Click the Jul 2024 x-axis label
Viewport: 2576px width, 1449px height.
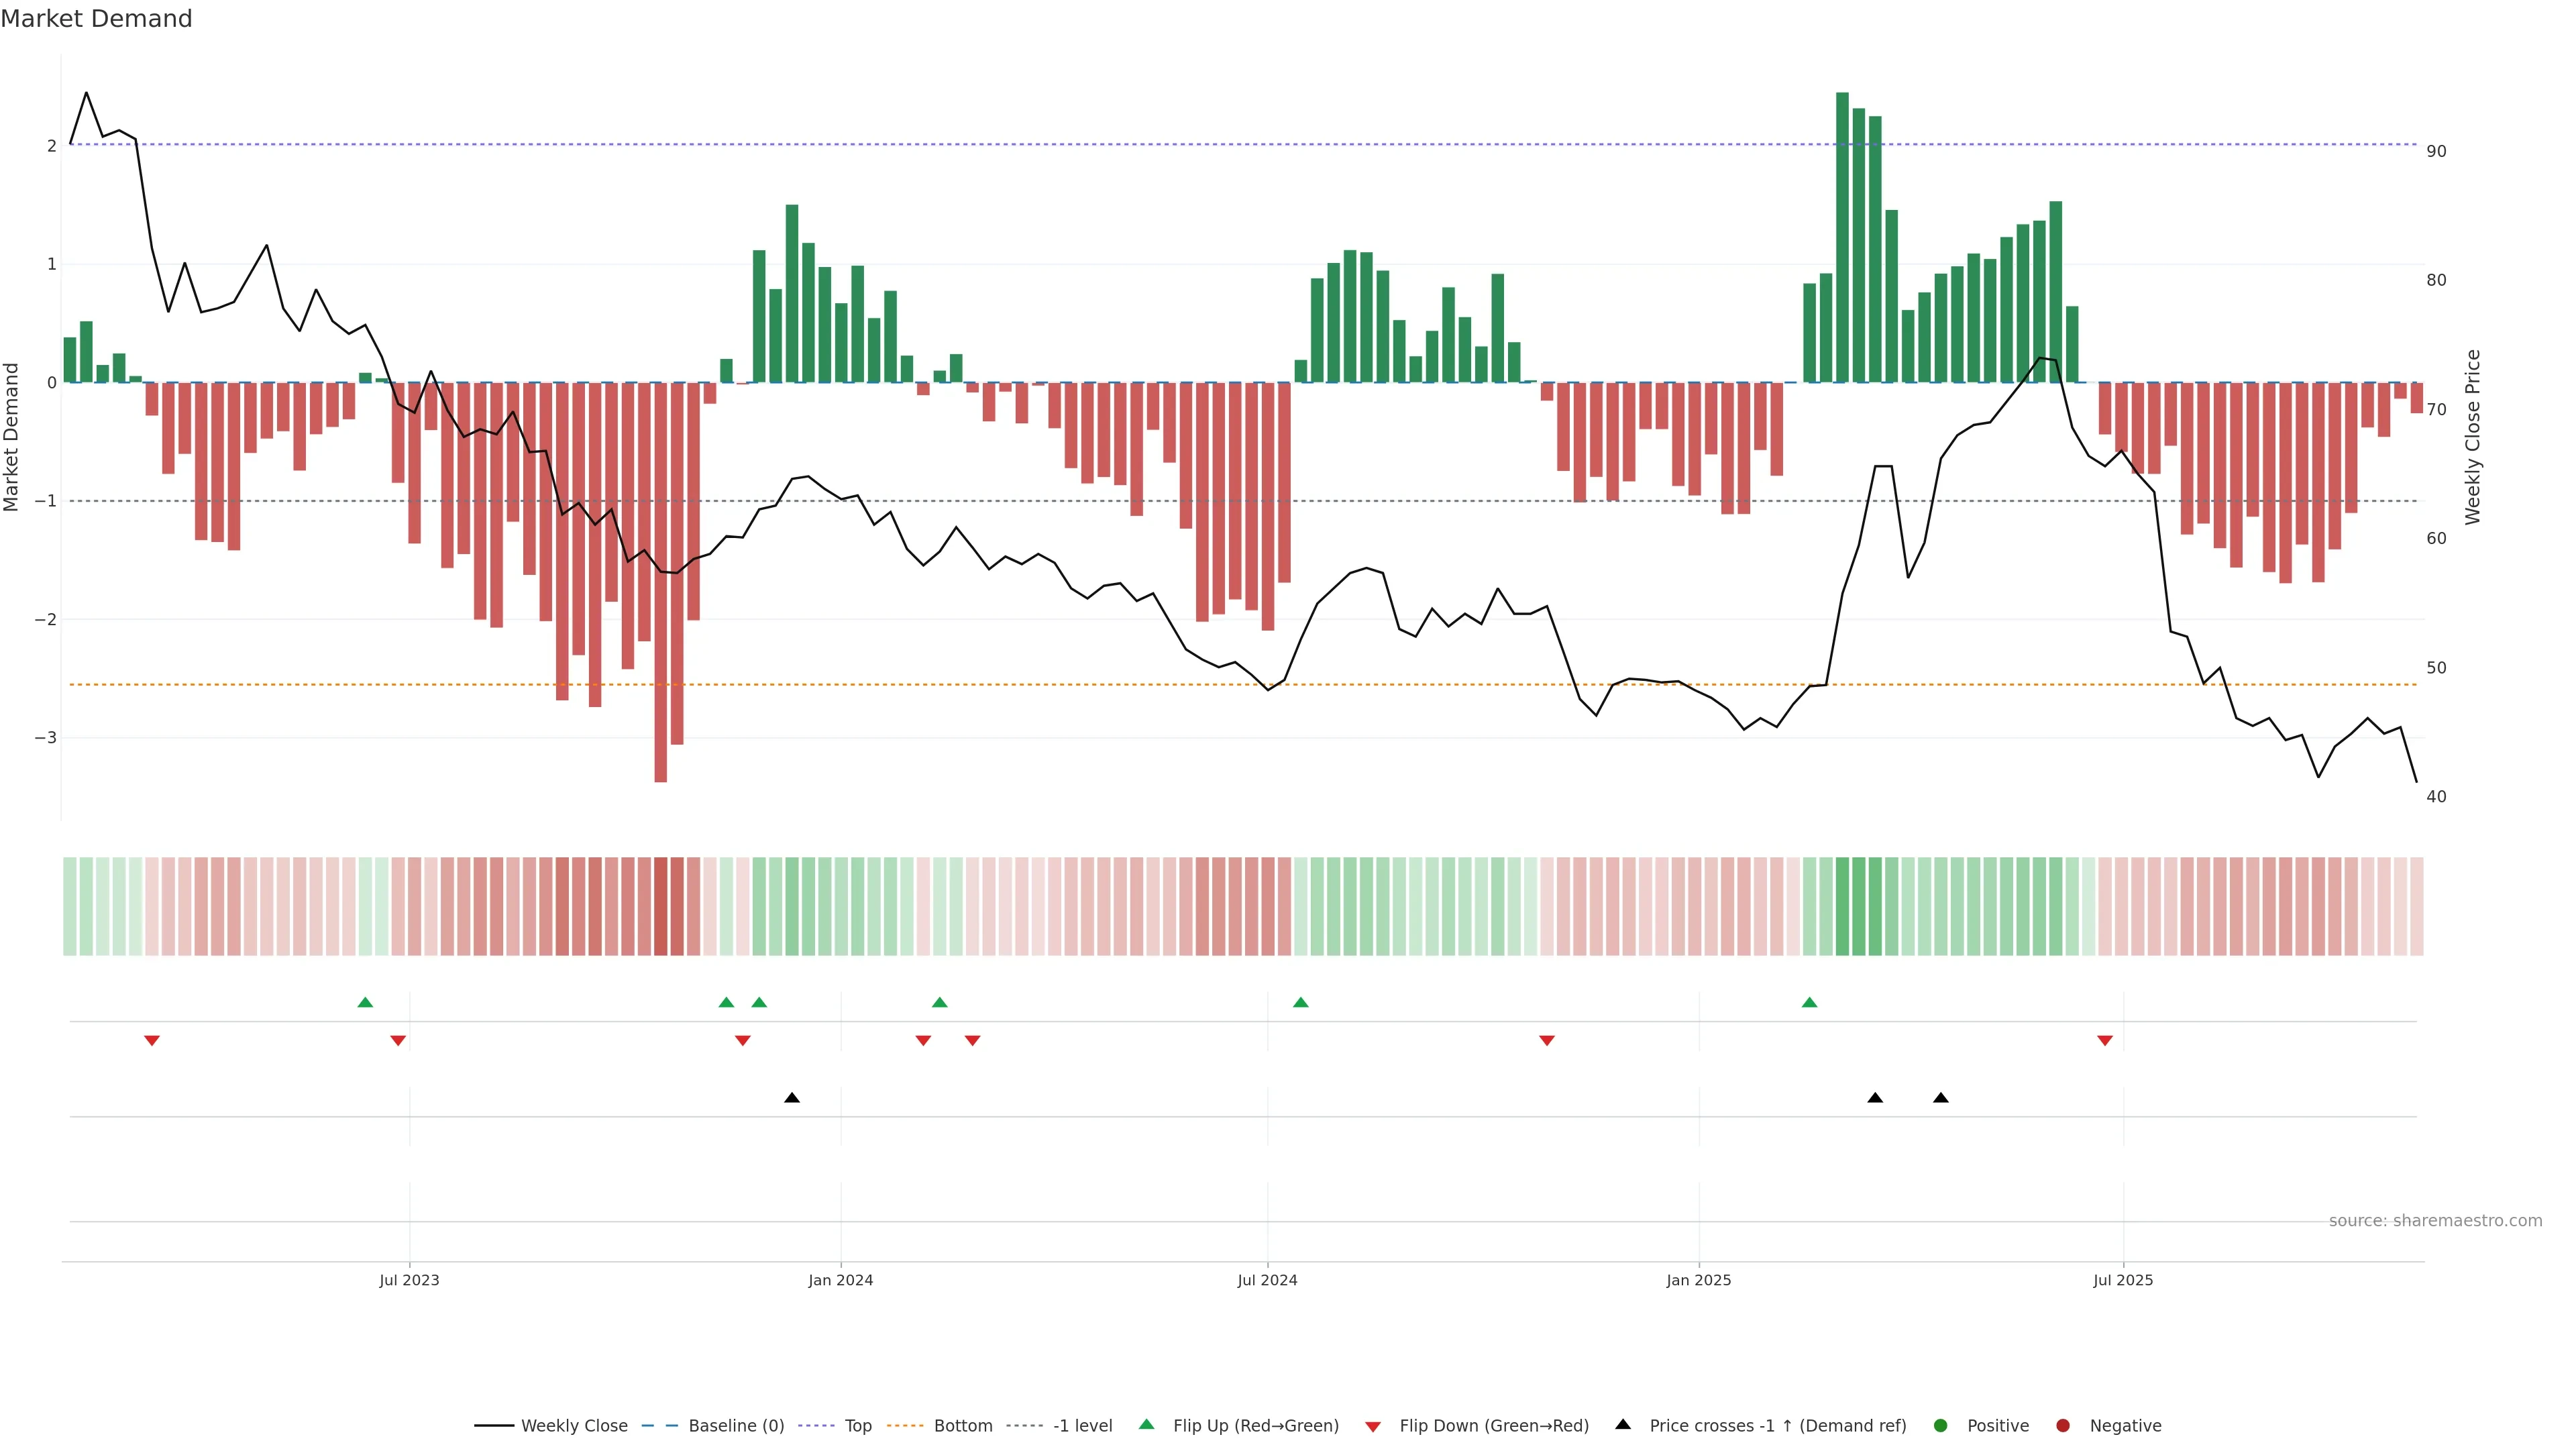coord(1267,1280)
